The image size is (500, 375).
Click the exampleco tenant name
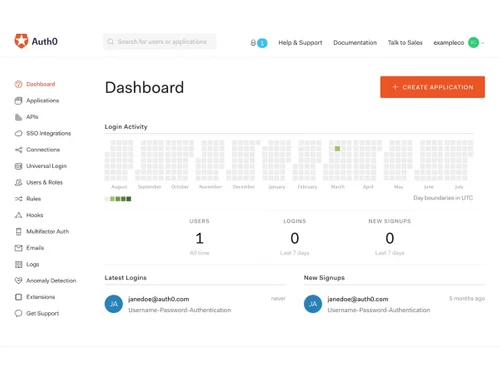tap(449, 43)
